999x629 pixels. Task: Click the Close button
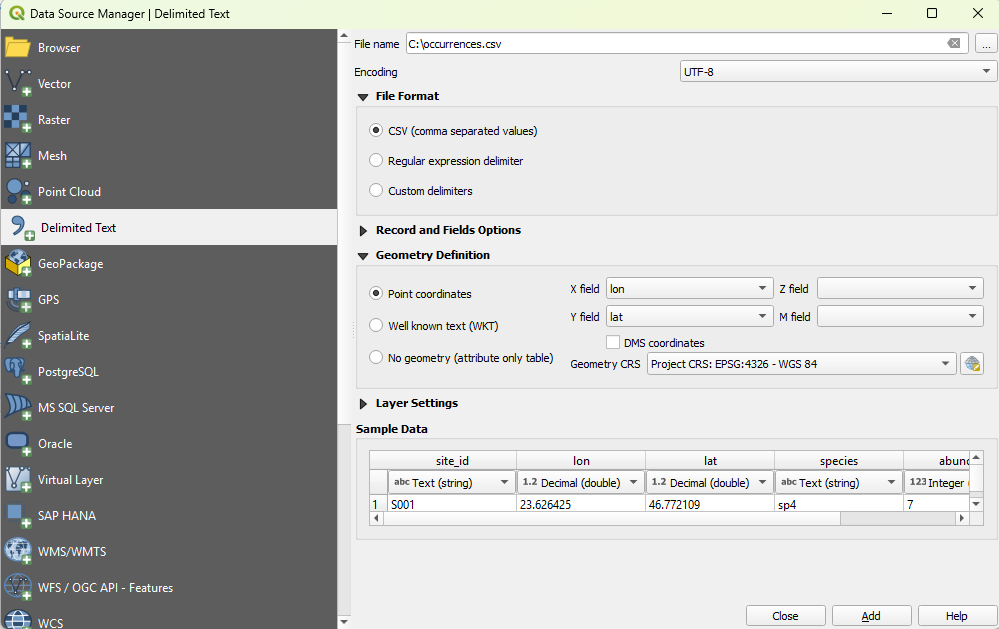pos(785,616)
